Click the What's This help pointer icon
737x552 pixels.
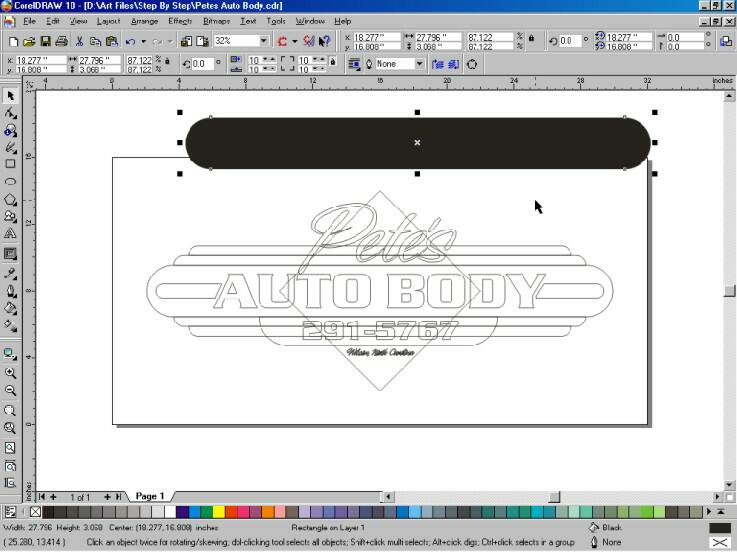[x=324, y=41]
